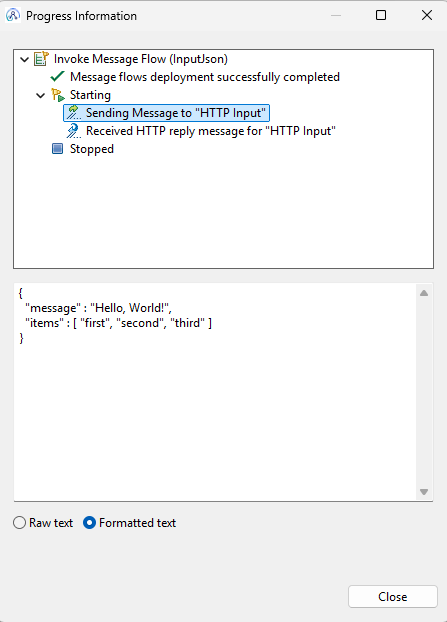This screenshot has height=622, width=447.
Task: Select Sending Message to HTTP Input entry
Action: click(175, 113)
